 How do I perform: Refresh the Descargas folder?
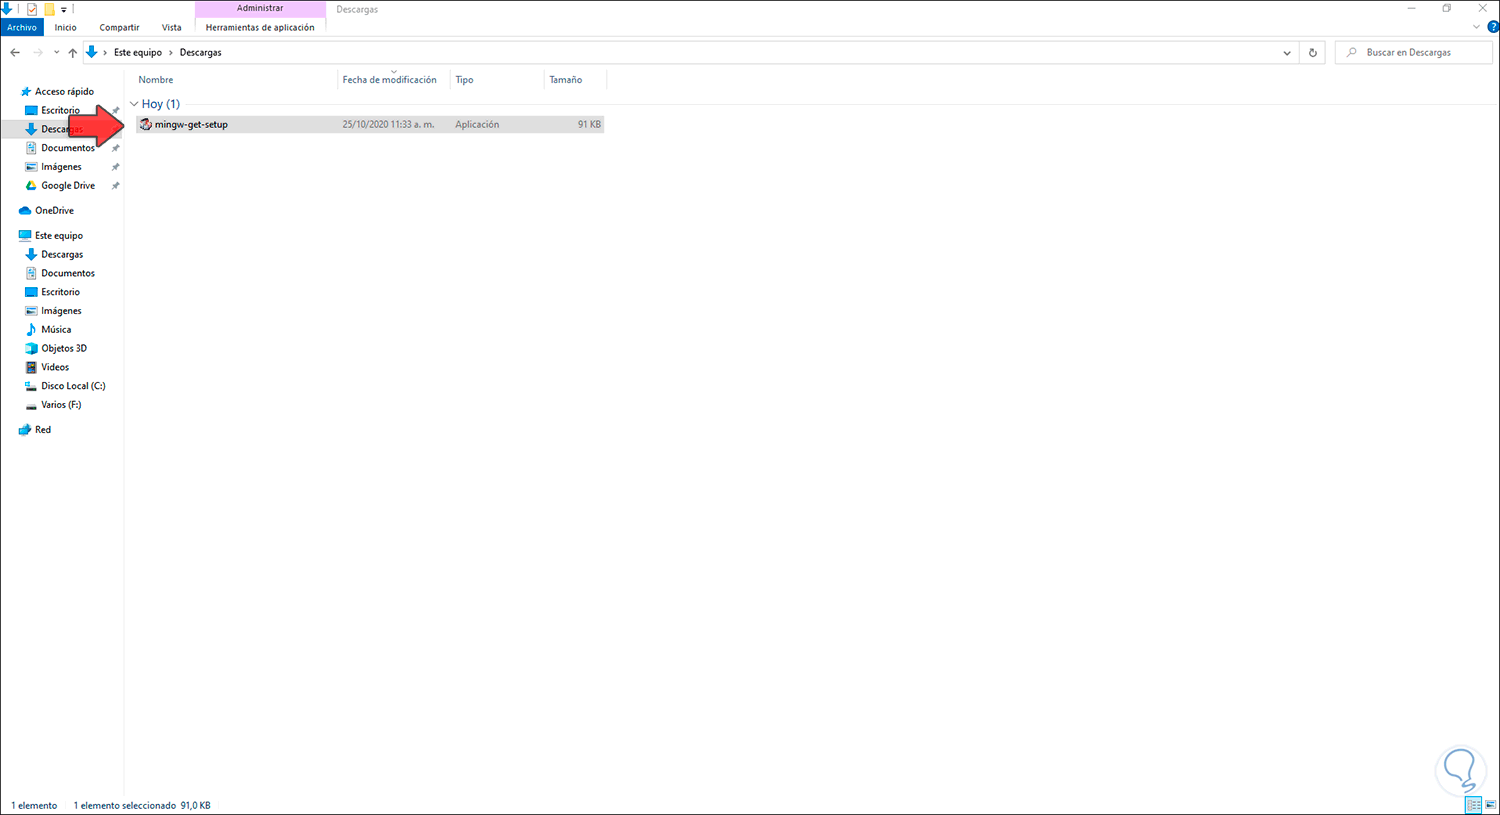1313,53
